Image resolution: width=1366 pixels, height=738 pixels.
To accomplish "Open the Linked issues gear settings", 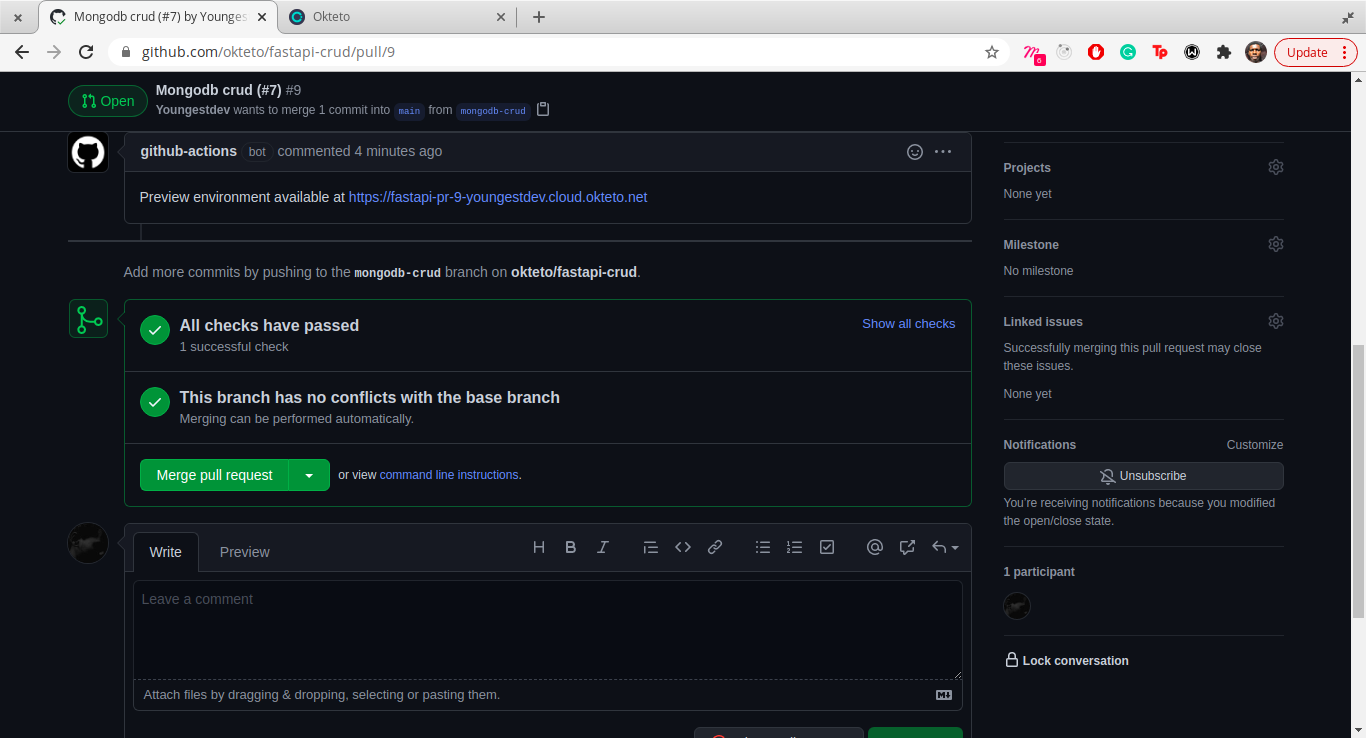I will click(x=1275, y=321).
